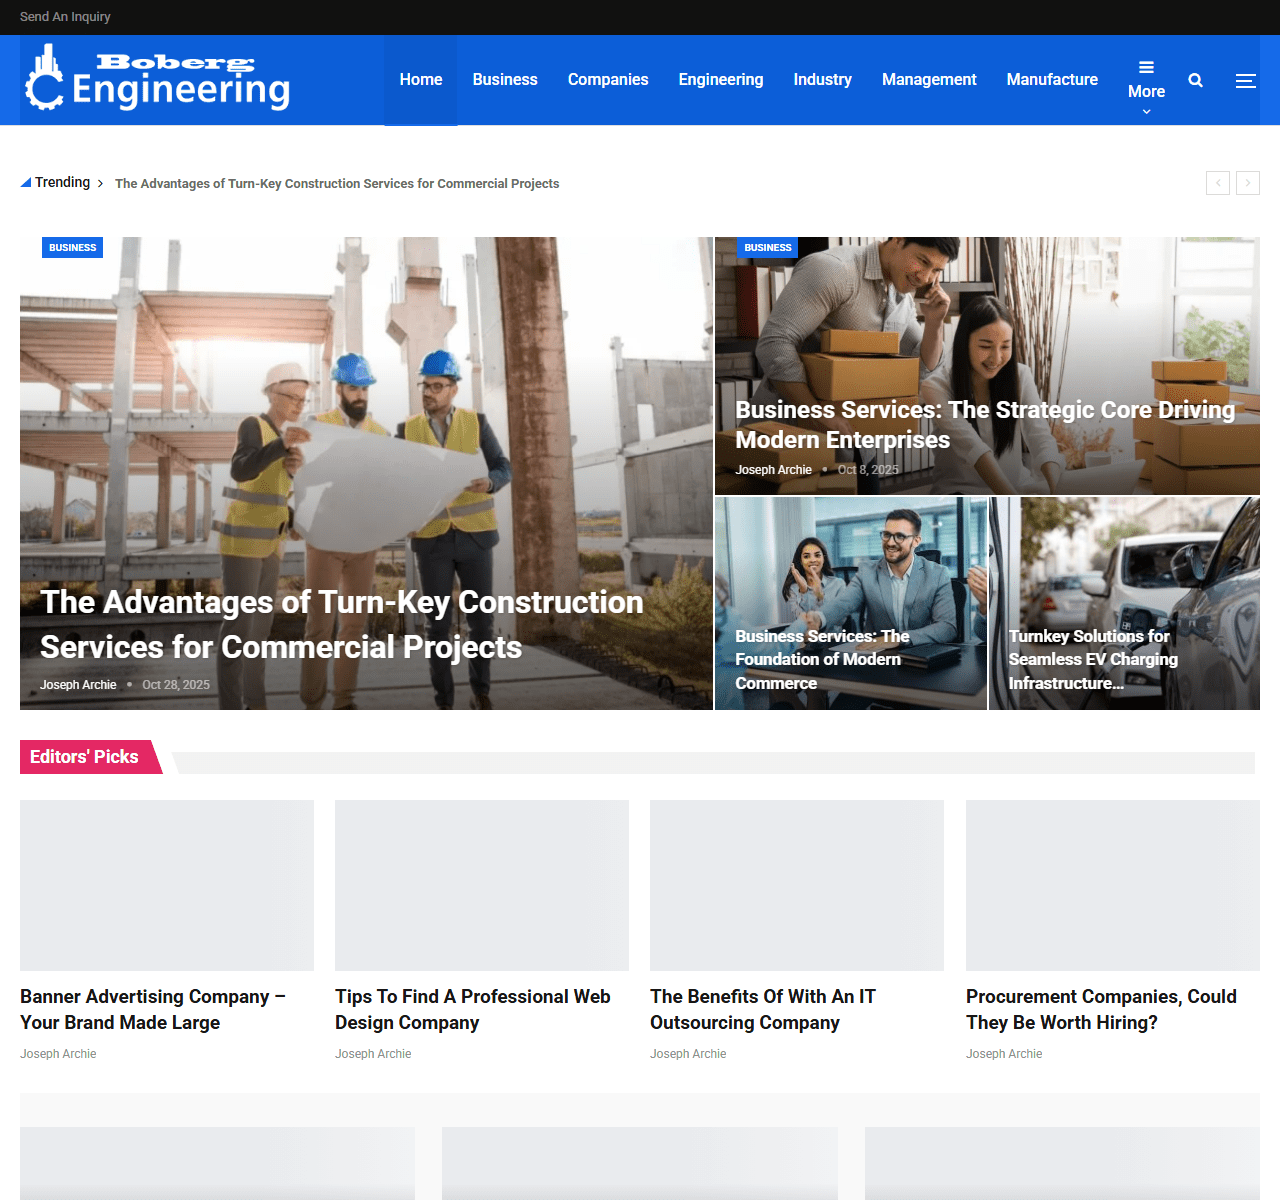Click Joseph Archie under IT Outsourcing article
The image size is (1280, 1200).
688,1054
